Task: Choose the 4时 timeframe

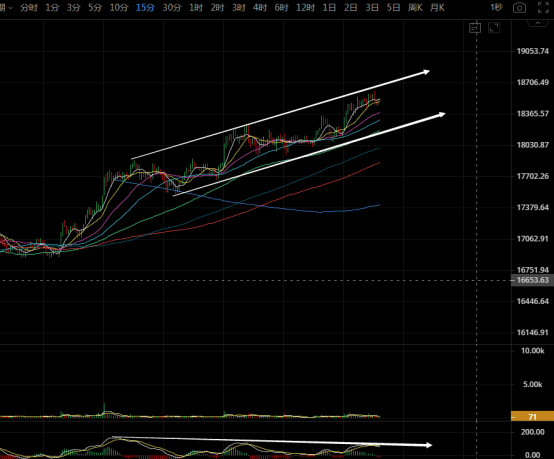Action: tap(260, 7)
